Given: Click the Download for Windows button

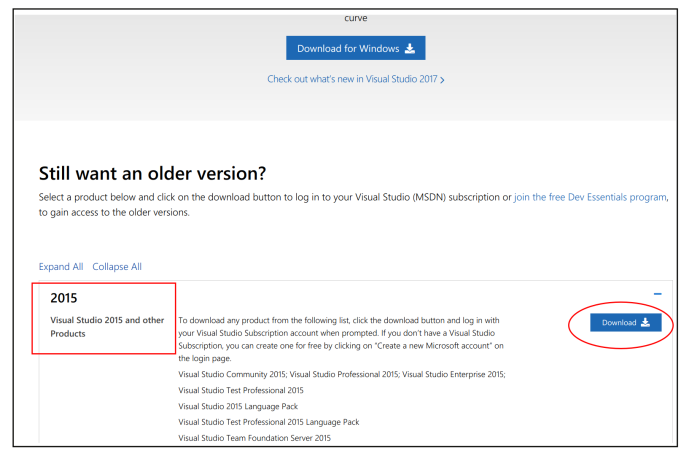Looking at the screenshot, I should pyautogui.click(x=355, y=48).
